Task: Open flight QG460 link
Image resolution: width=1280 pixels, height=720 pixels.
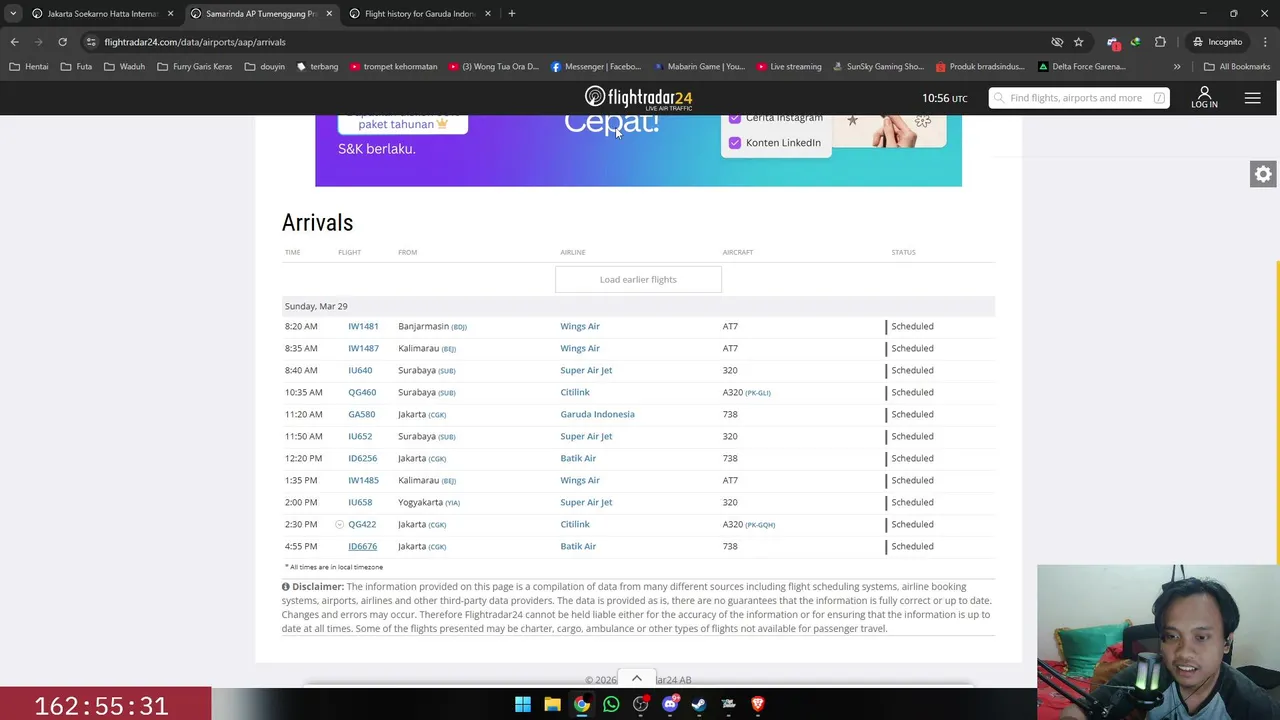Action: coord(362,392)
